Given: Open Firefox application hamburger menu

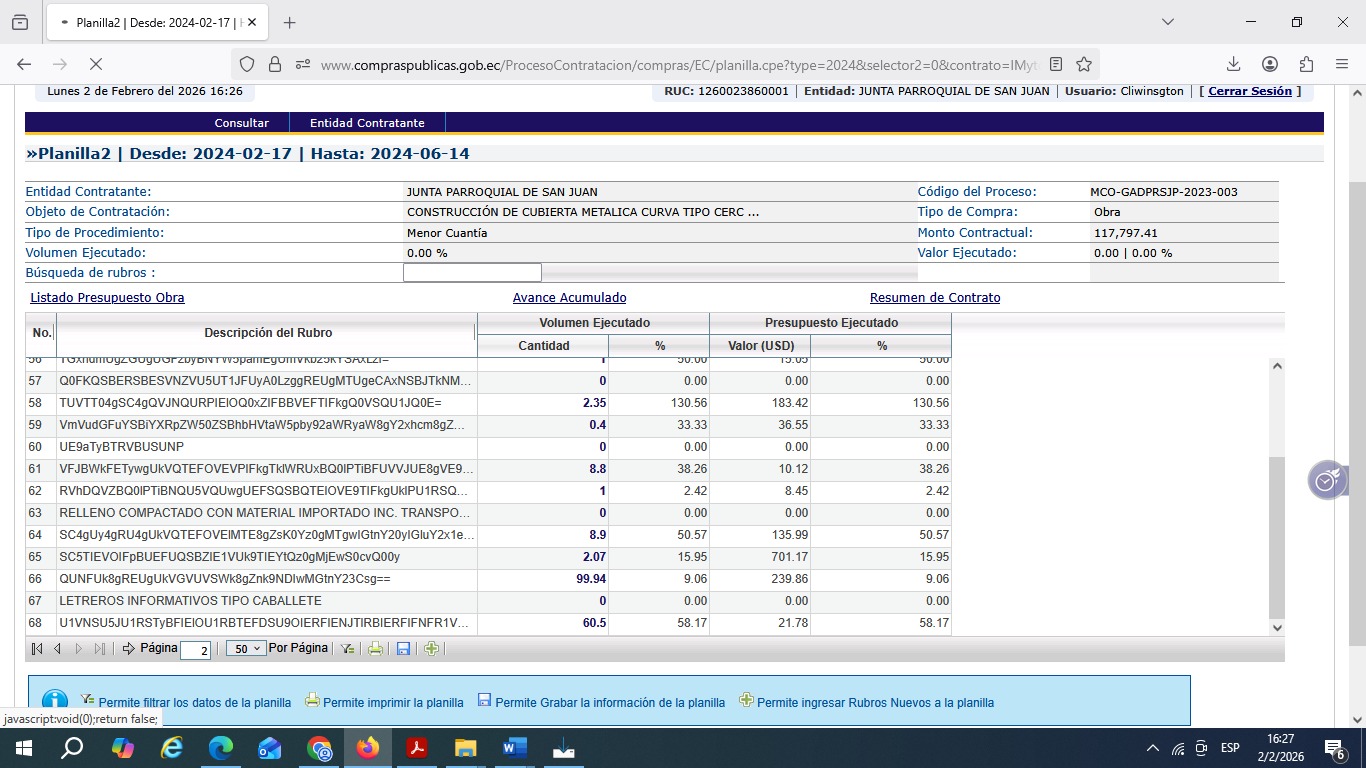Looking at the screenshot, I should [1342, 64].
